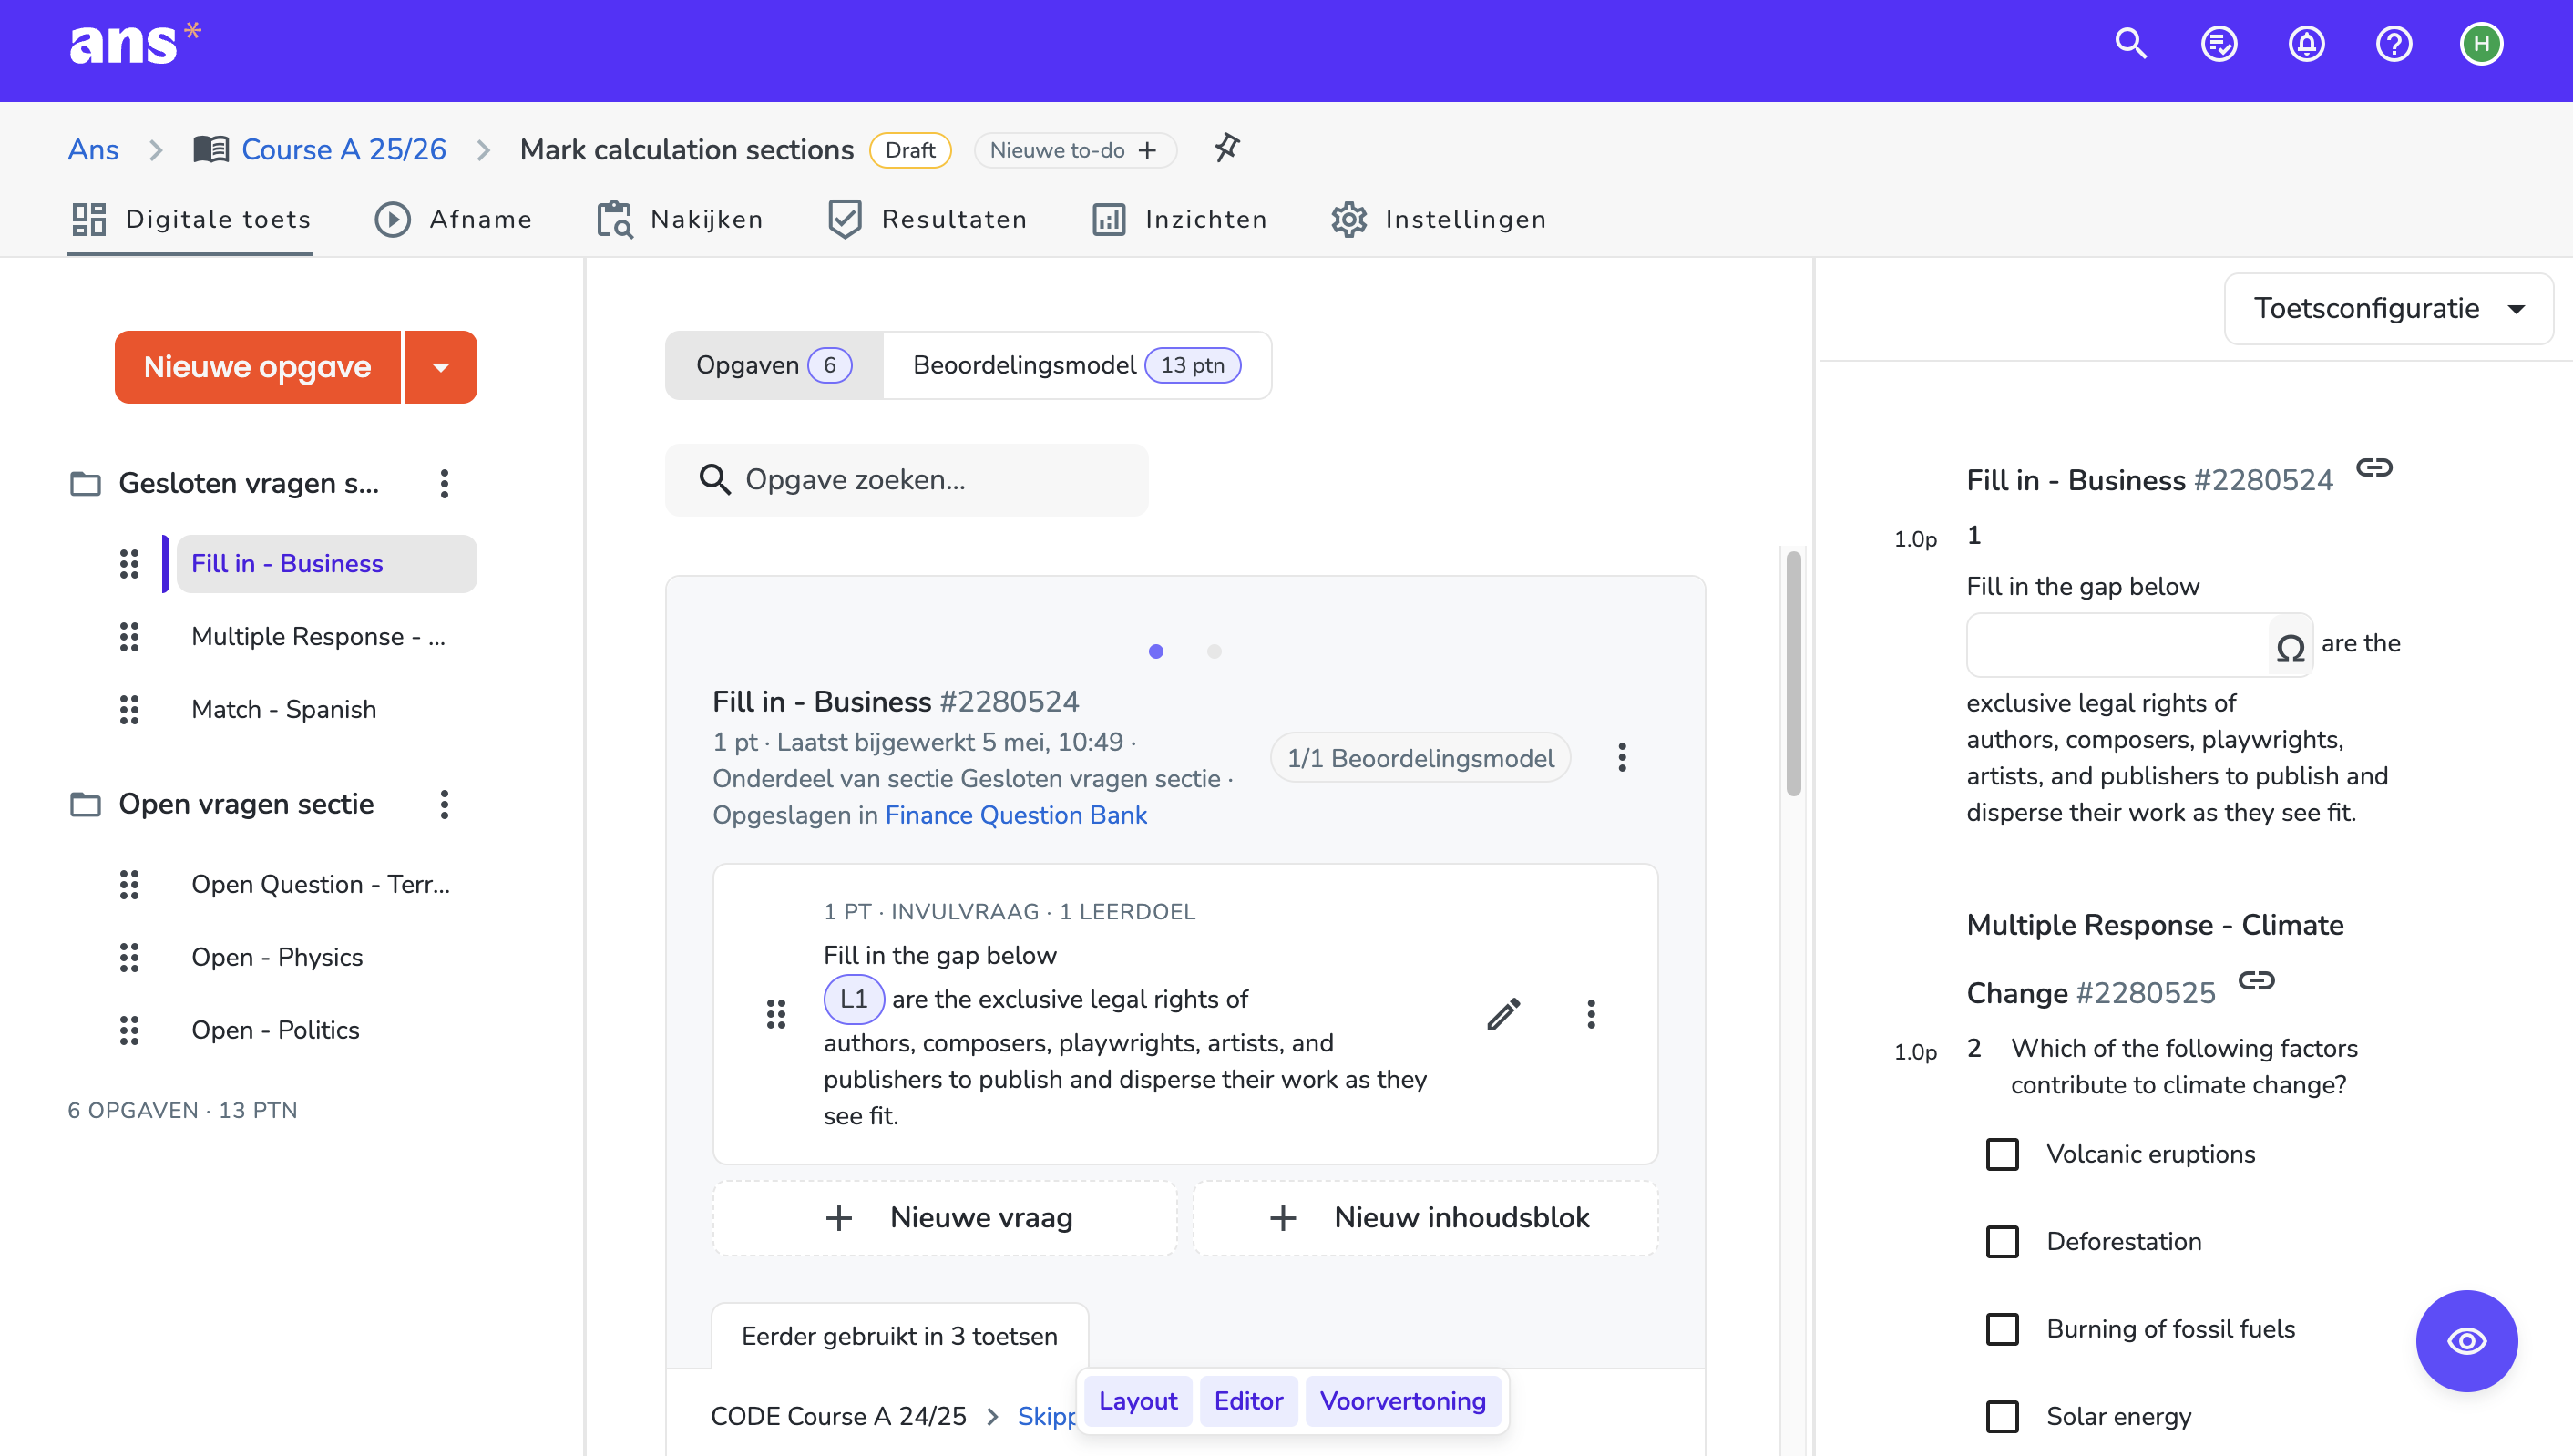The width and height of the screenshot is (2573, 1456).
Task: Open the Nakijken tab
Action: pyautogui.click(x=680, y=220)
